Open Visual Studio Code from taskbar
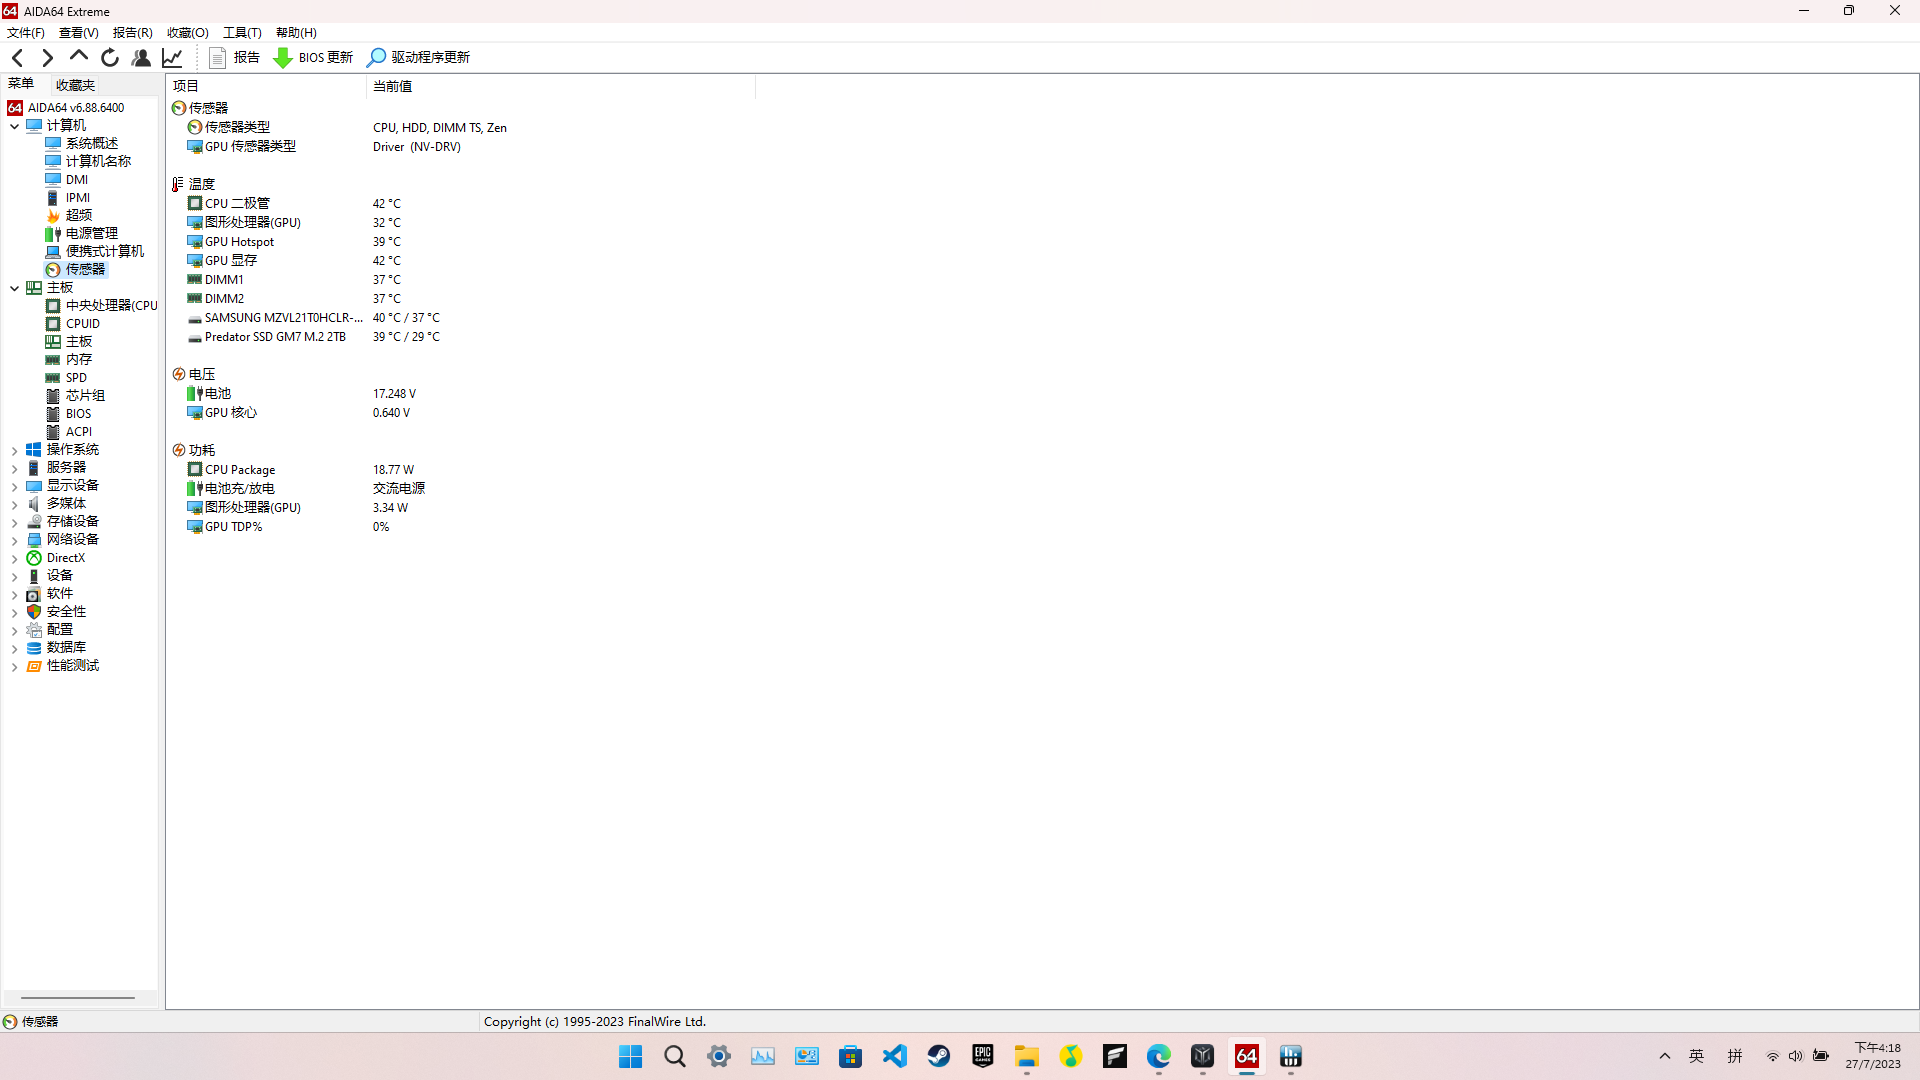 (x=894, y=1057)
